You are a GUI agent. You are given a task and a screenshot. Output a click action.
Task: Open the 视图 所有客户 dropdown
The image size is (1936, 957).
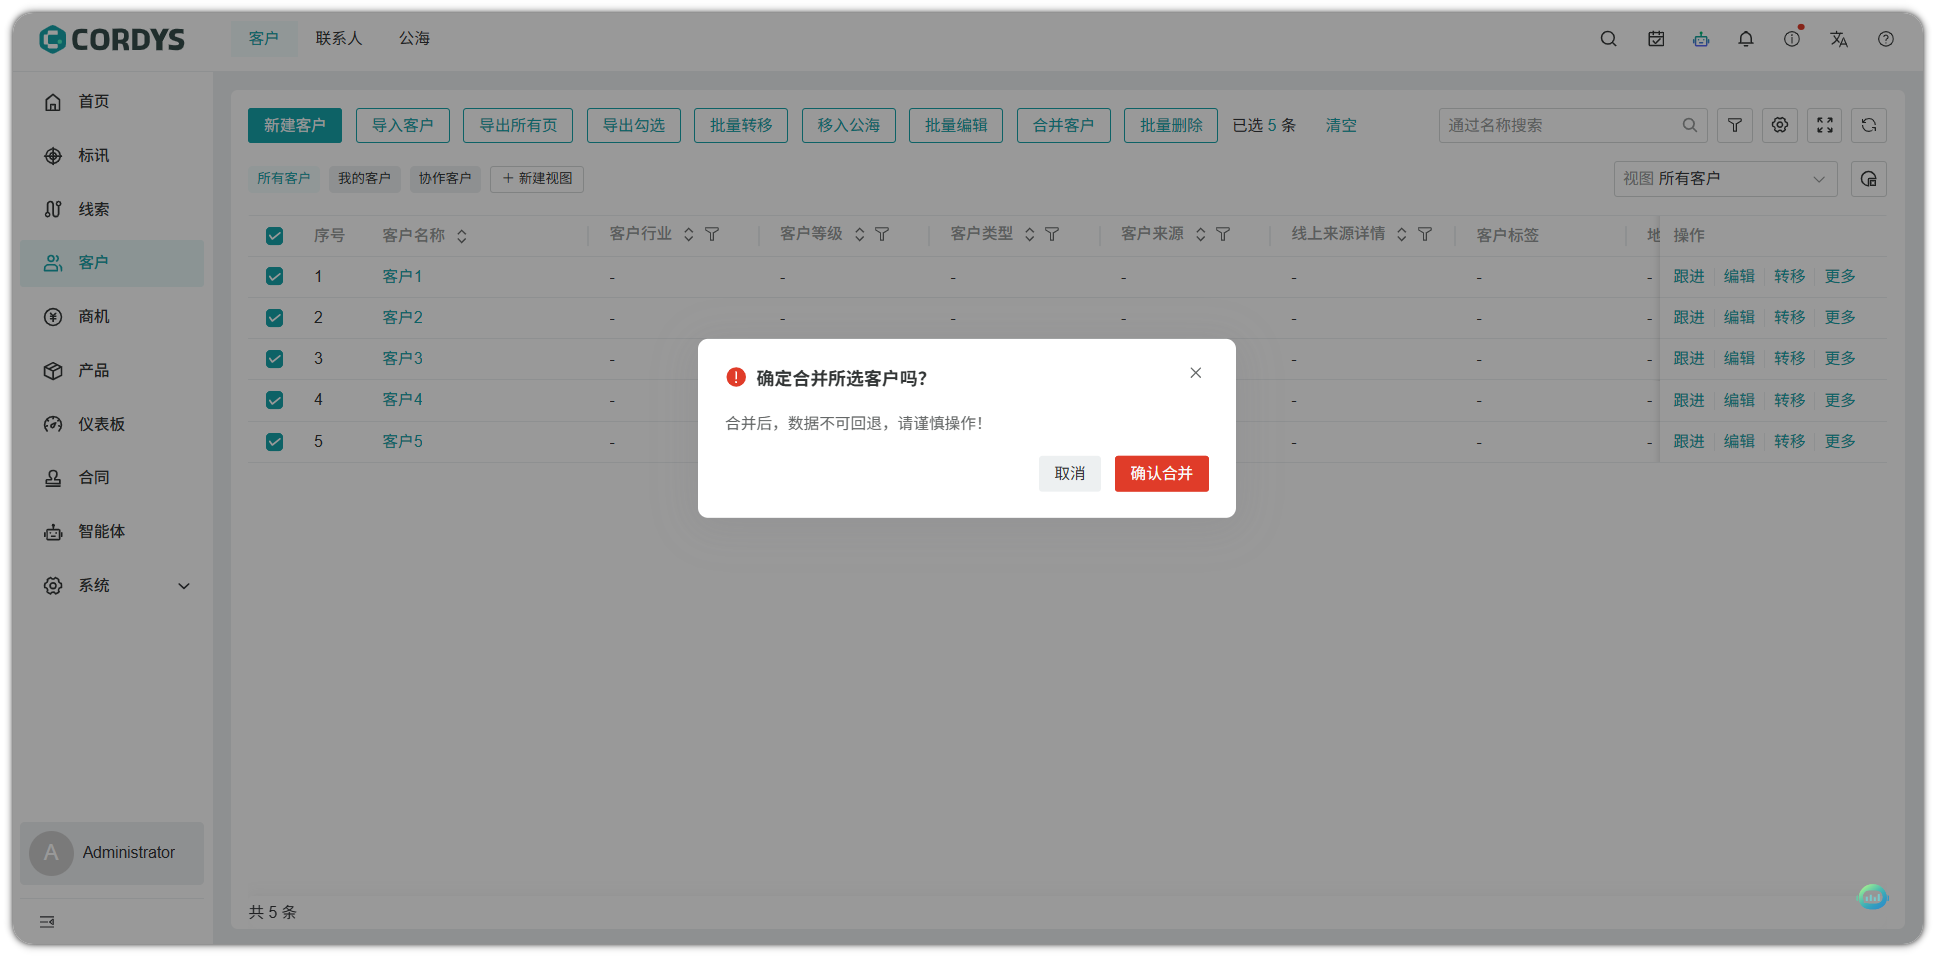click(x=1724, y=178)
